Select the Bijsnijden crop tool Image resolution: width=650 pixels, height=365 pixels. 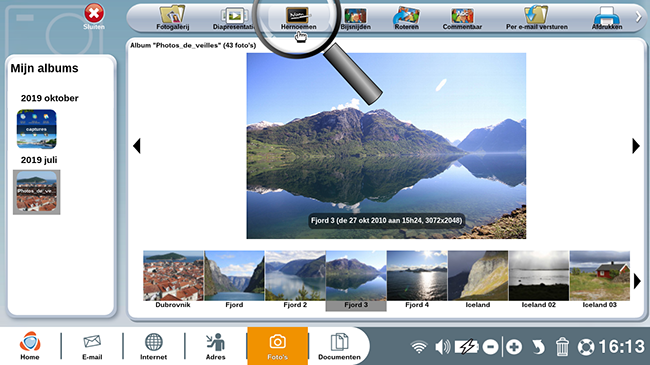(355, 18)
